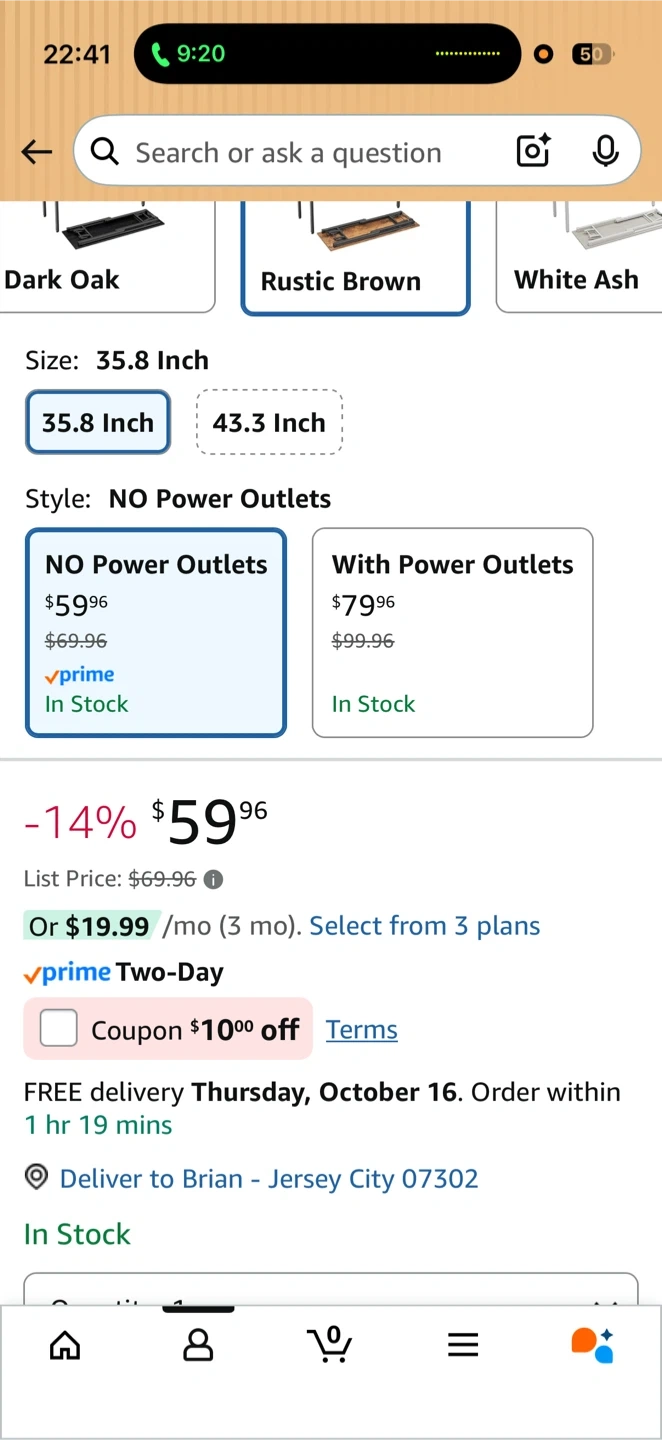662x1440 pixels.
Task: Expand the Quantity dropdown
Action: click(x=330, y=1291)
